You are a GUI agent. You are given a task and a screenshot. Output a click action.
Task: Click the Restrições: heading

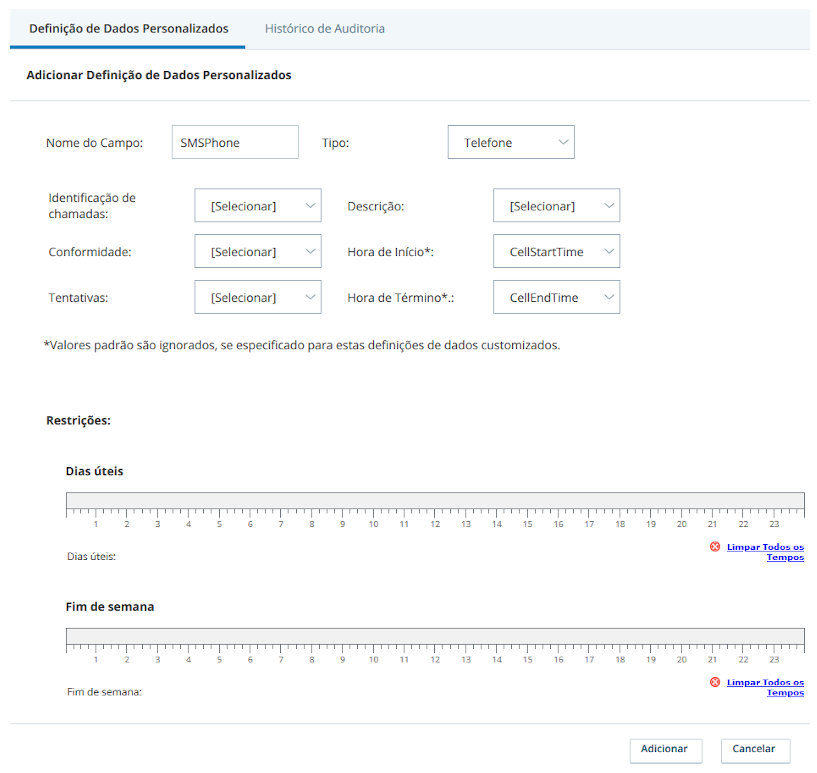[79, 420]
